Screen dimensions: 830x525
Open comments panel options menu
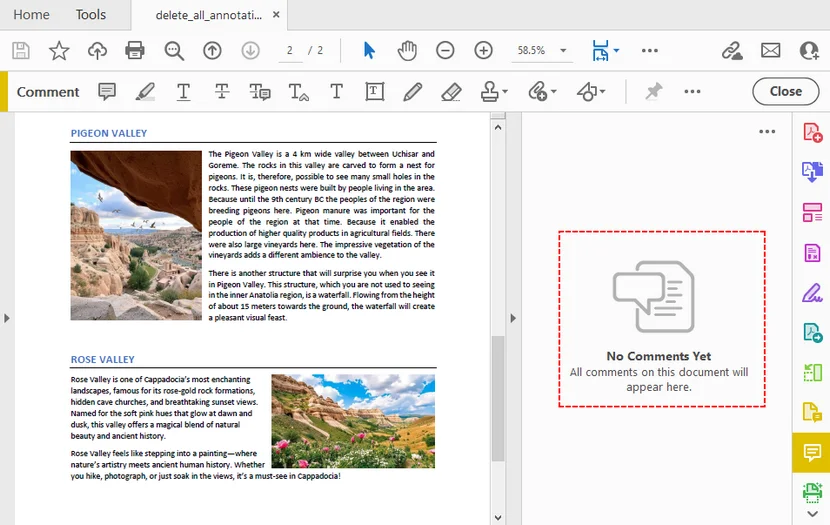pos(767,131)
